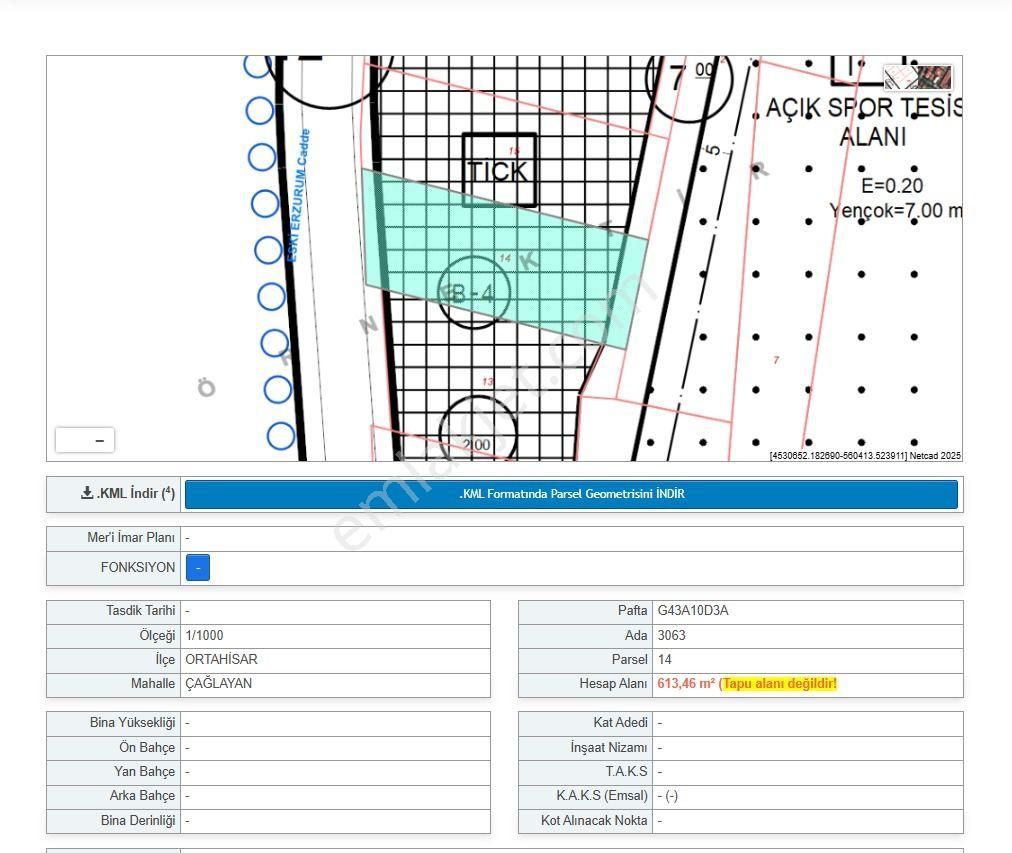Select the AÇIK SPOR TESİSİ ALANI label
Image resolution: width=1012 pixels, height=853 pixels.
[x=862, y=121]
